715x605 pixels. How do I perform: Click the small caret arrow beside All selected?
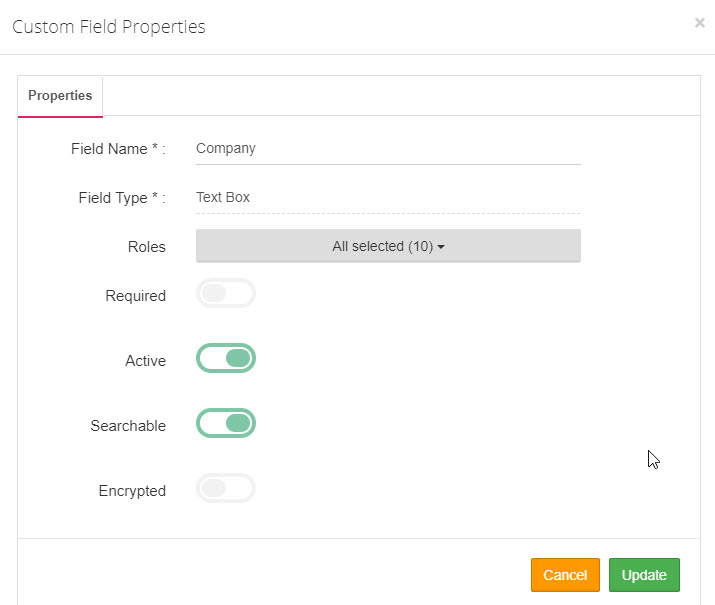[x=441, y=247]
